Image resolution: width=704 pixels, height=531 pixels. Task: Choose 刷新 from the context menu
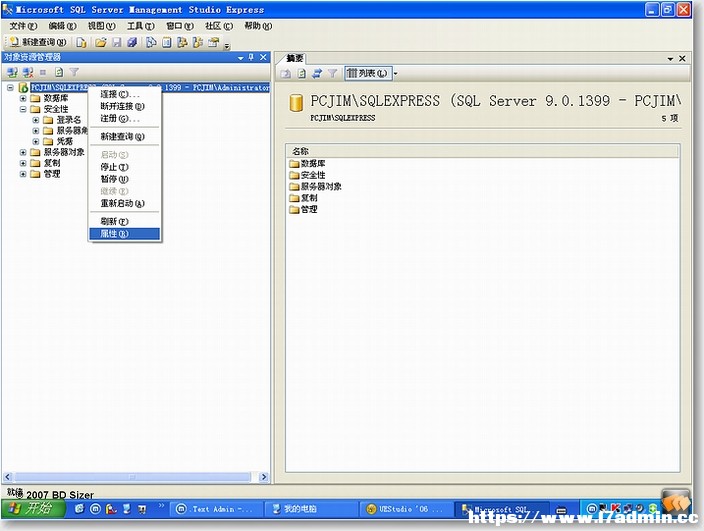124,221
